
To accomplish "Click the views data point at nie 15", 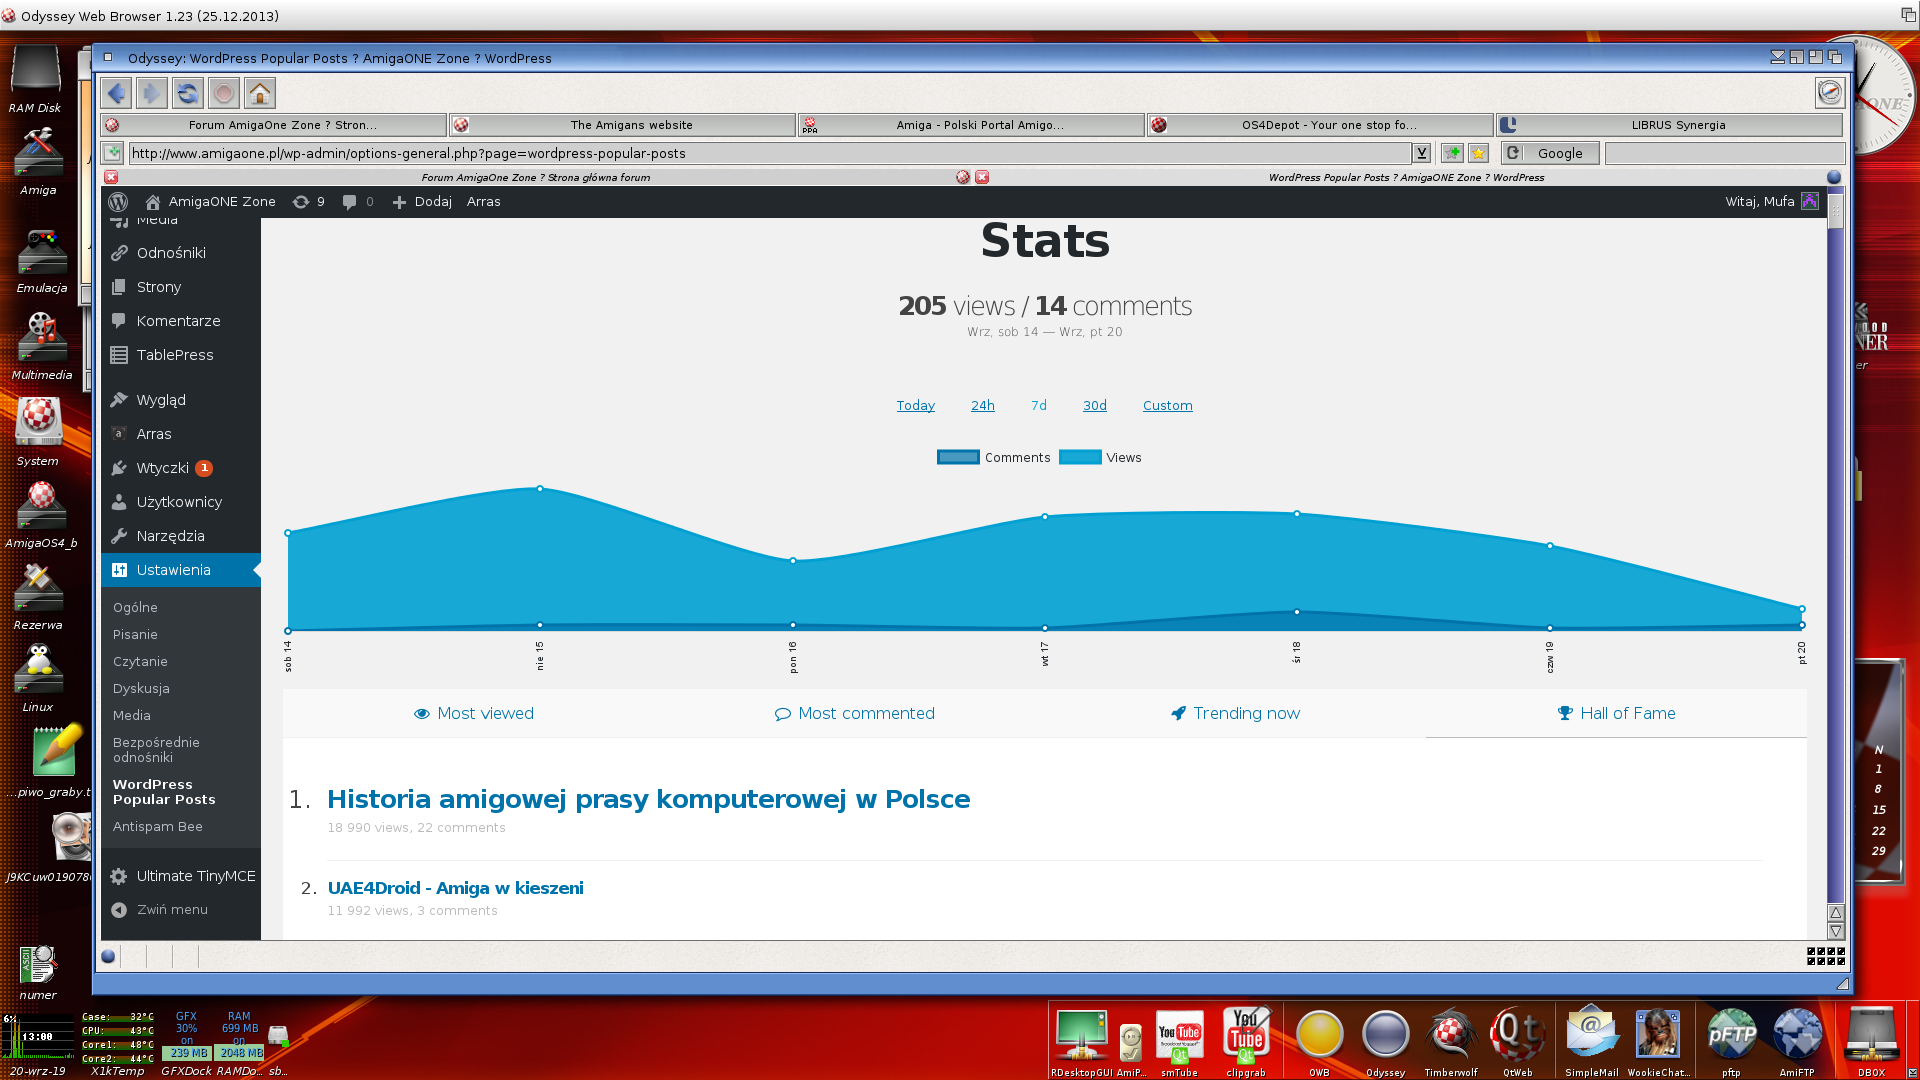I will point(540,489).
